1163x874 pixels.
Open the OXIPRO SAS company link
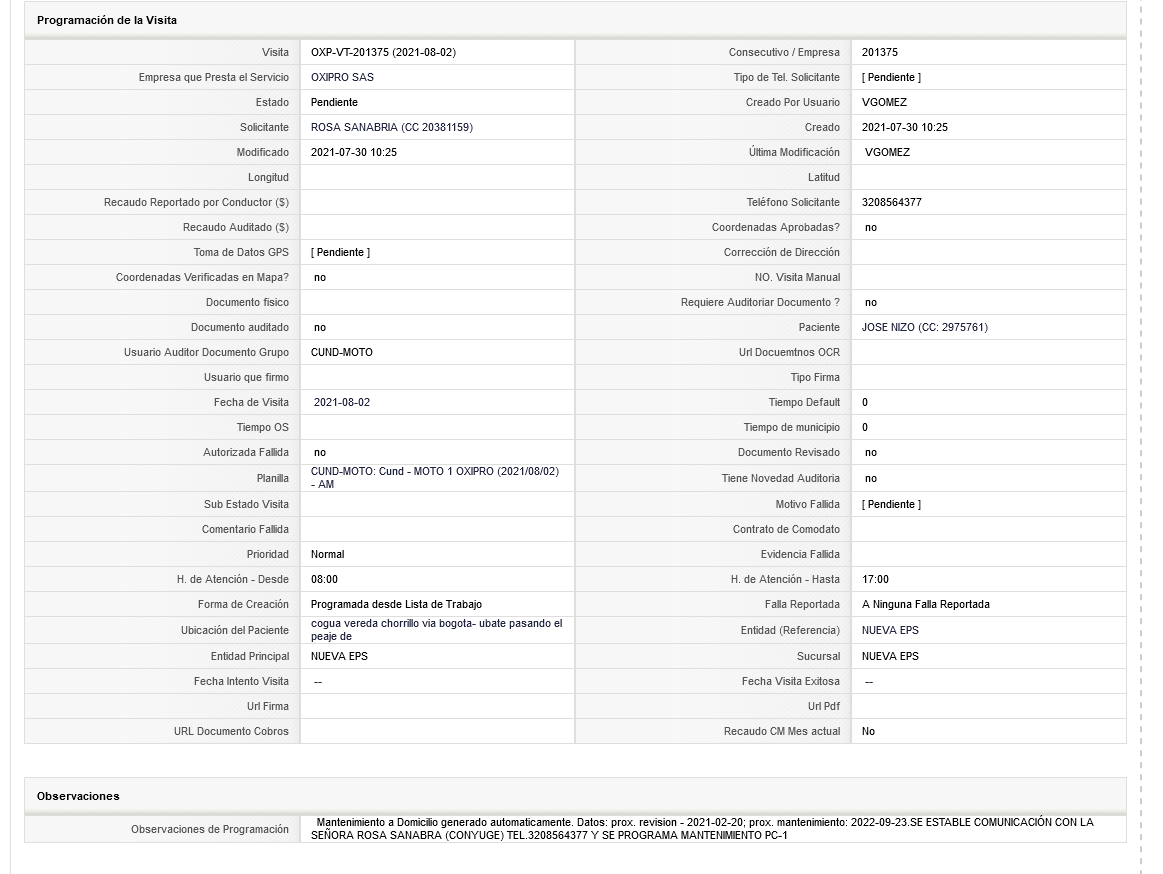click(342, 77)
